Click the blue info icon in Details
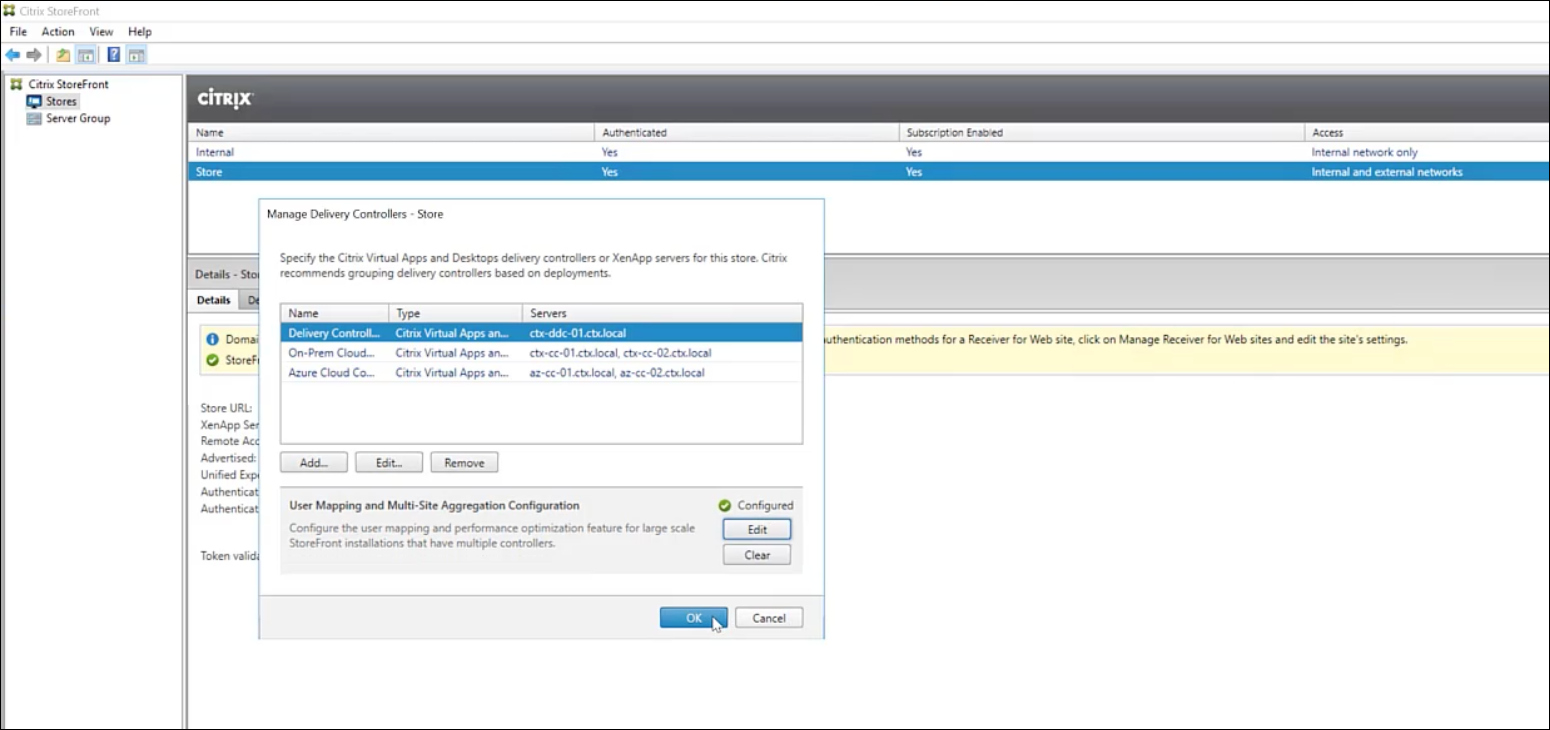This screenshot has width=1550, height=730. point(212,340)
